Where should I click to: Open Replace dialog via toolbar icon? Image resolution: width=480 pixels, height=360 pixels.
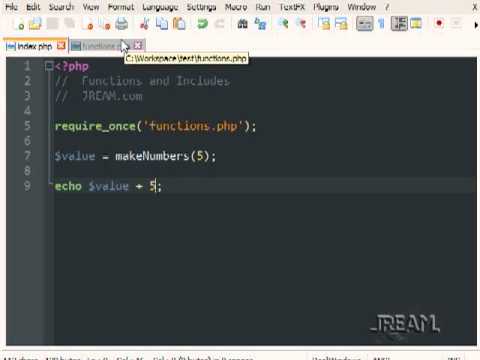260,24
